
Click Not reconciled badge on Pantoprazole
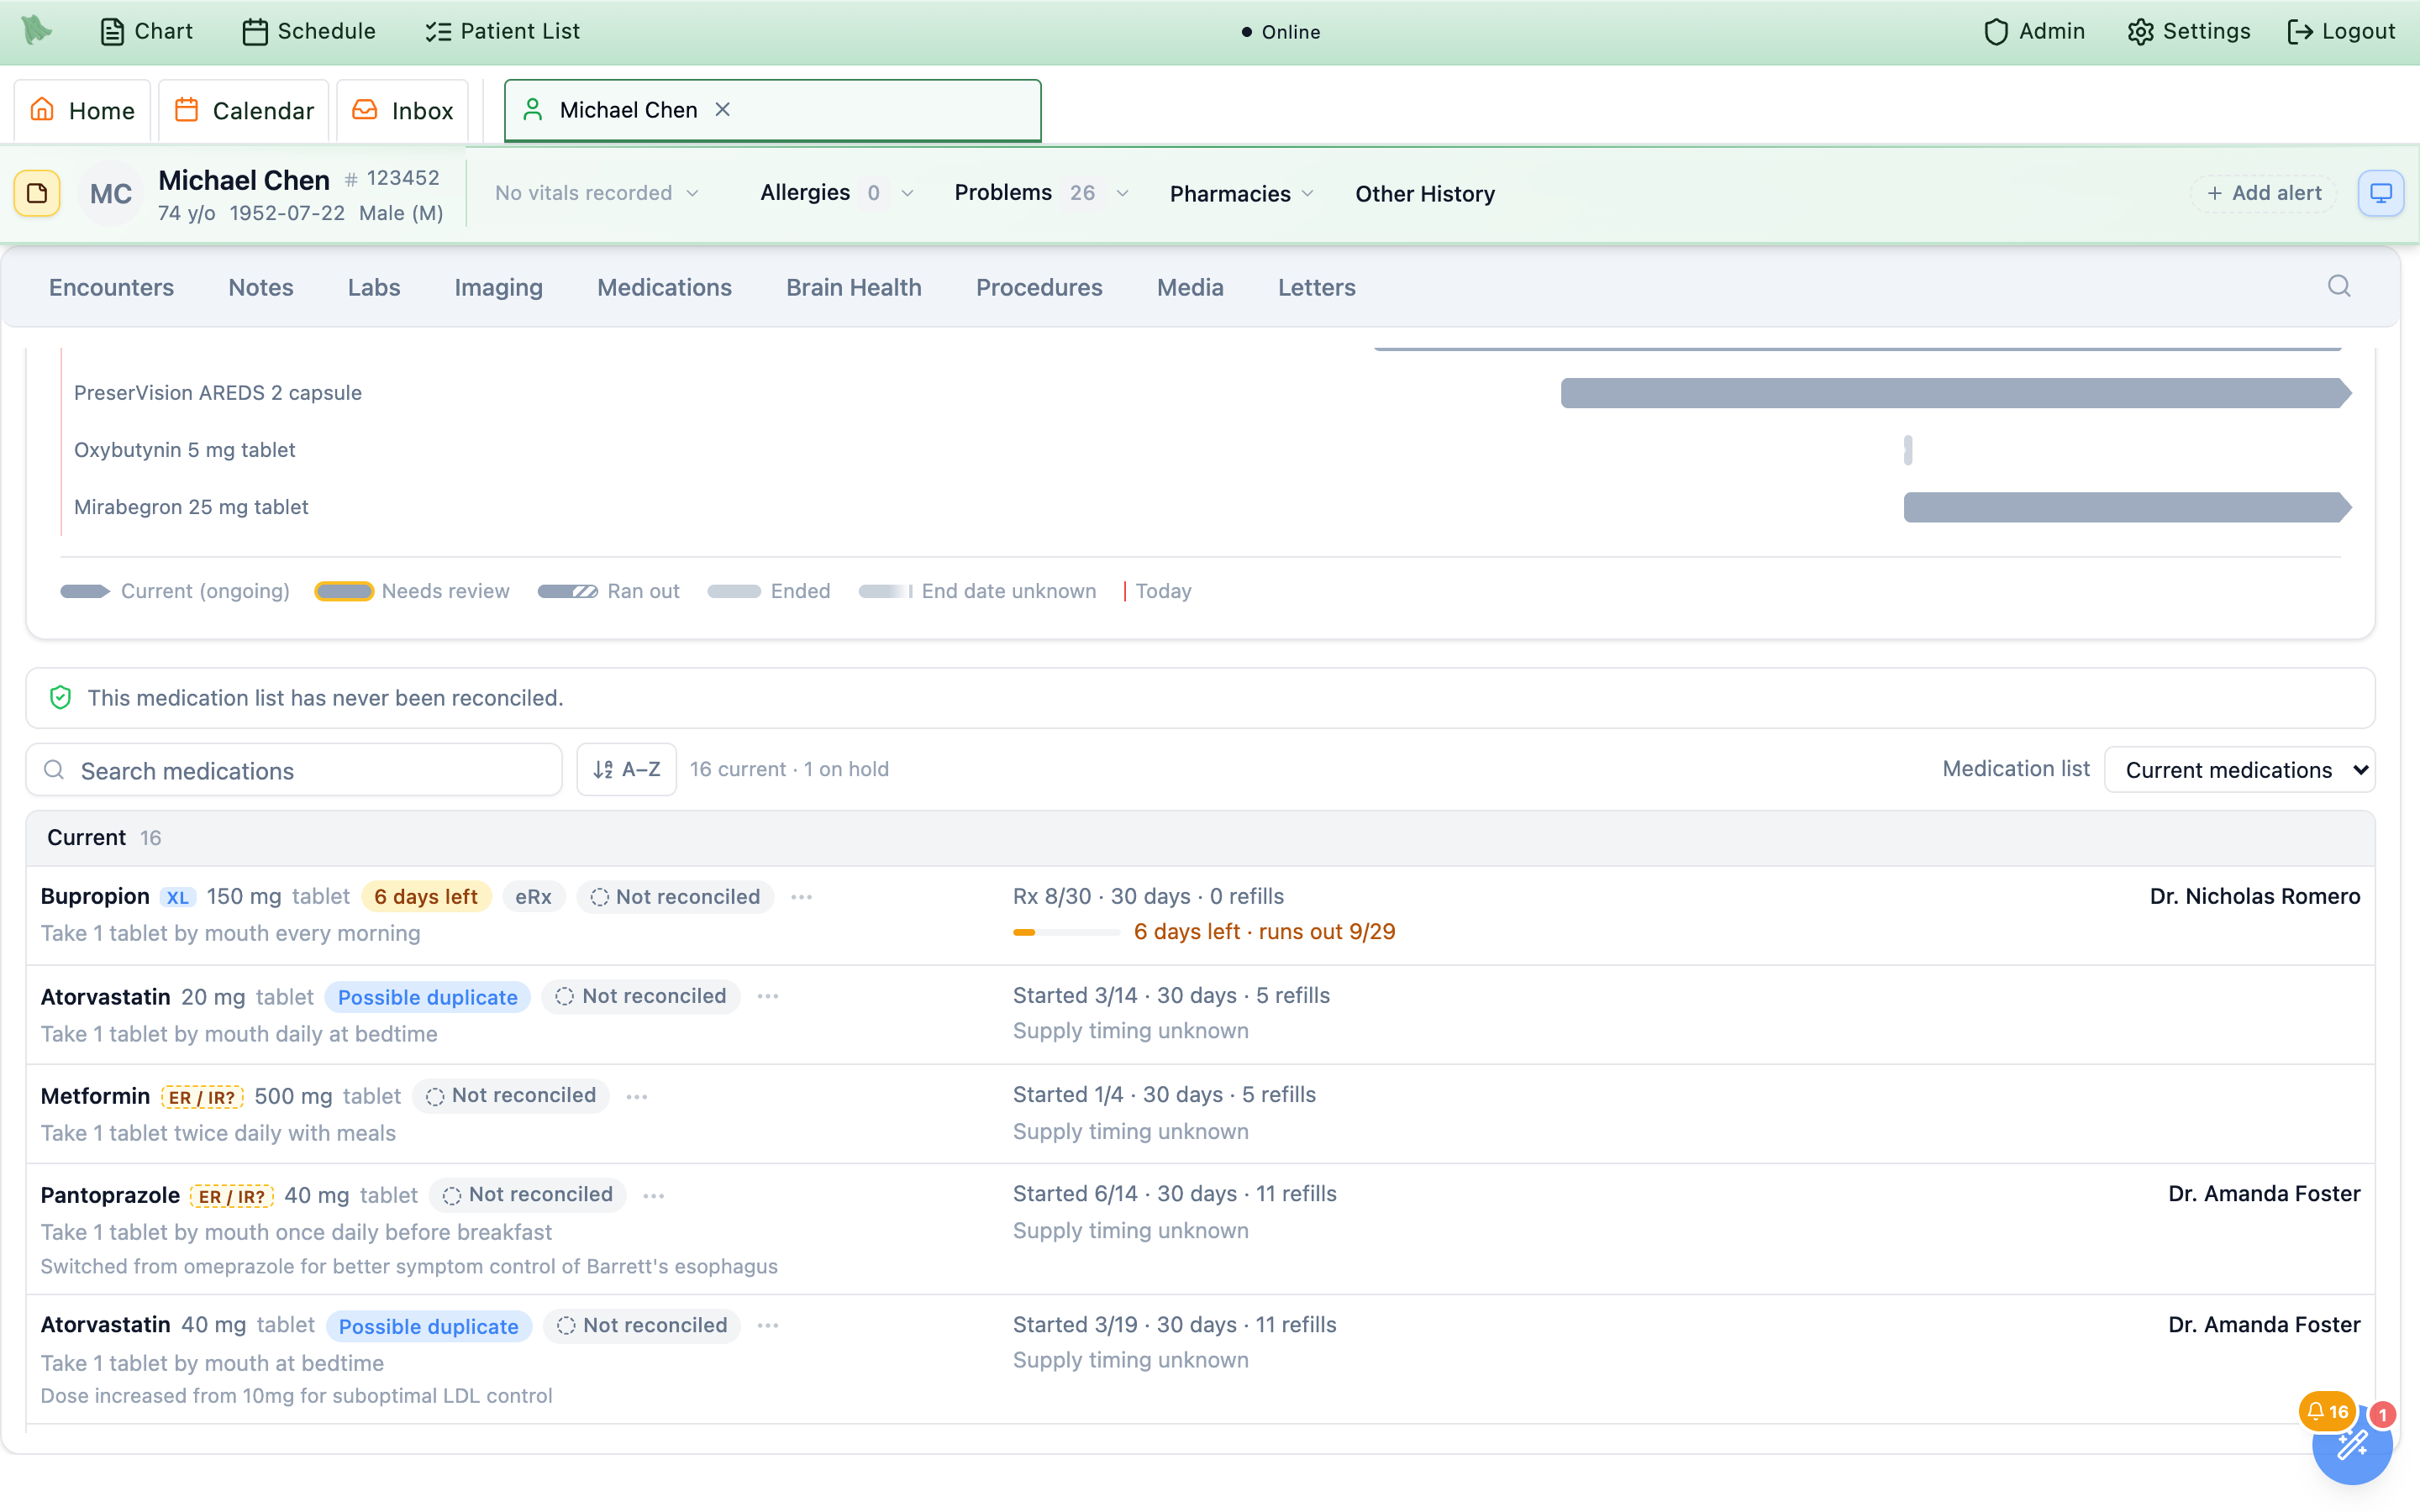tap(528, 1194)
